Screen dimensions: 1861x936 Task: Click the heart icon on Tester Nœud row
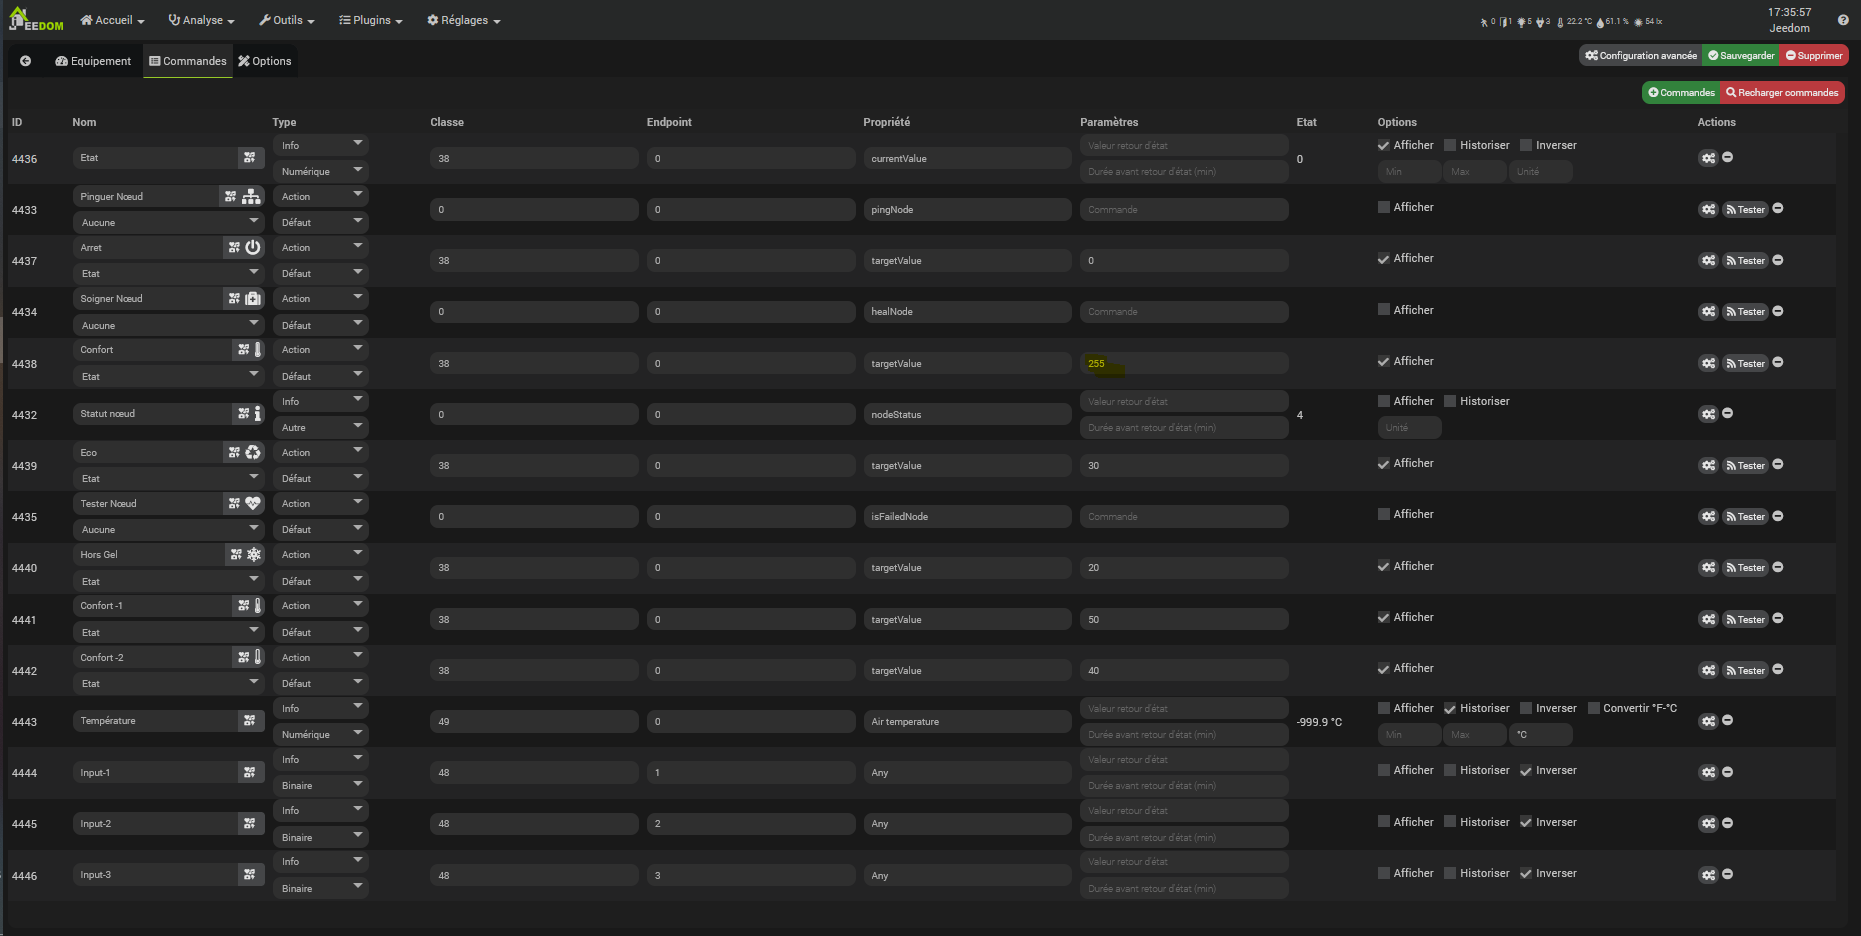coord(253,503)
